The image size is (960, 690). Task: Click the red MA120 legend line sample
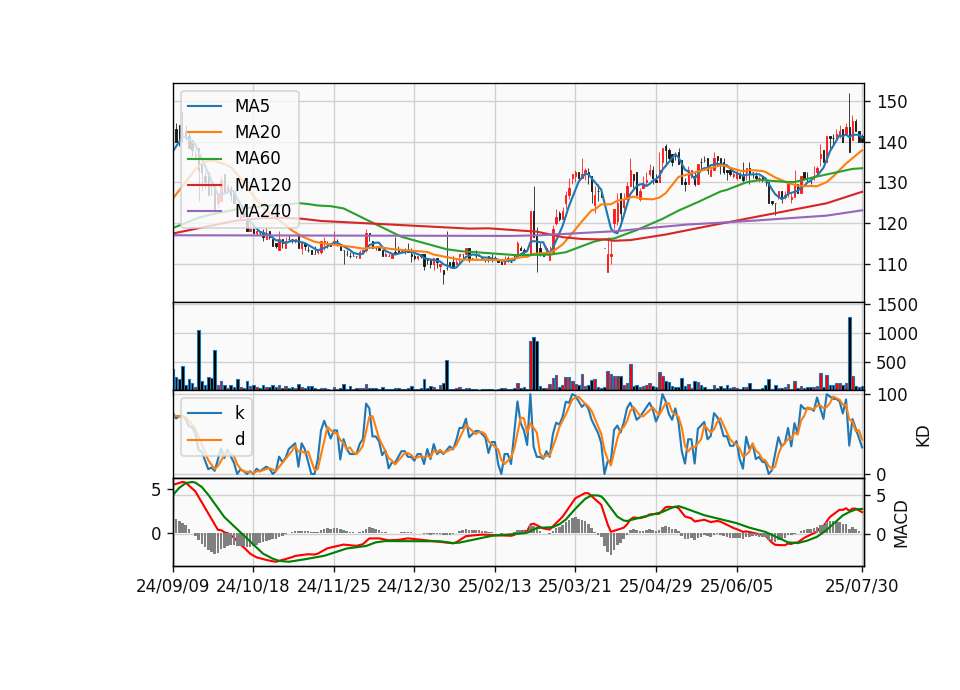coord(204,185)
